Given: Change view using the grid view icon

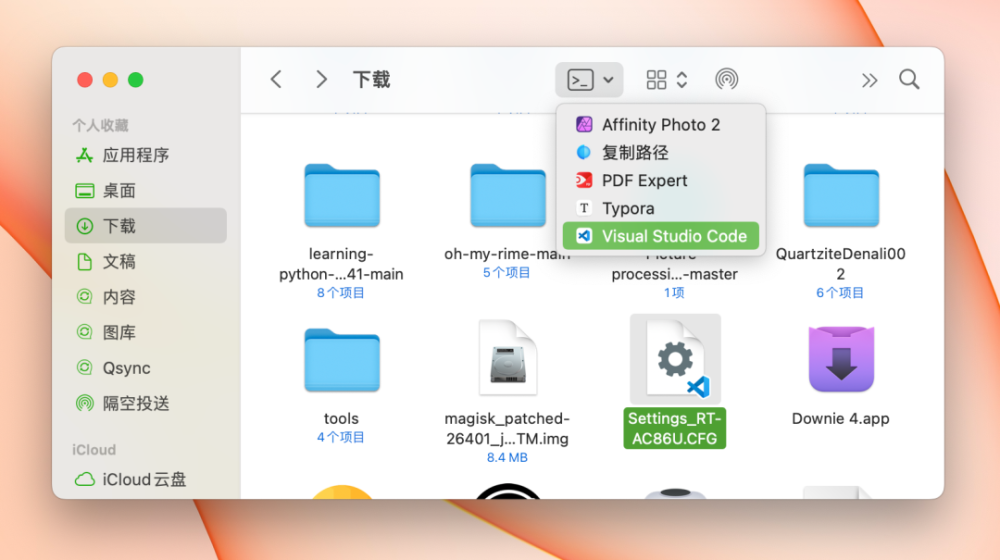Looking at the screenshot, I should pyautogui.click(x=656, y=80).
